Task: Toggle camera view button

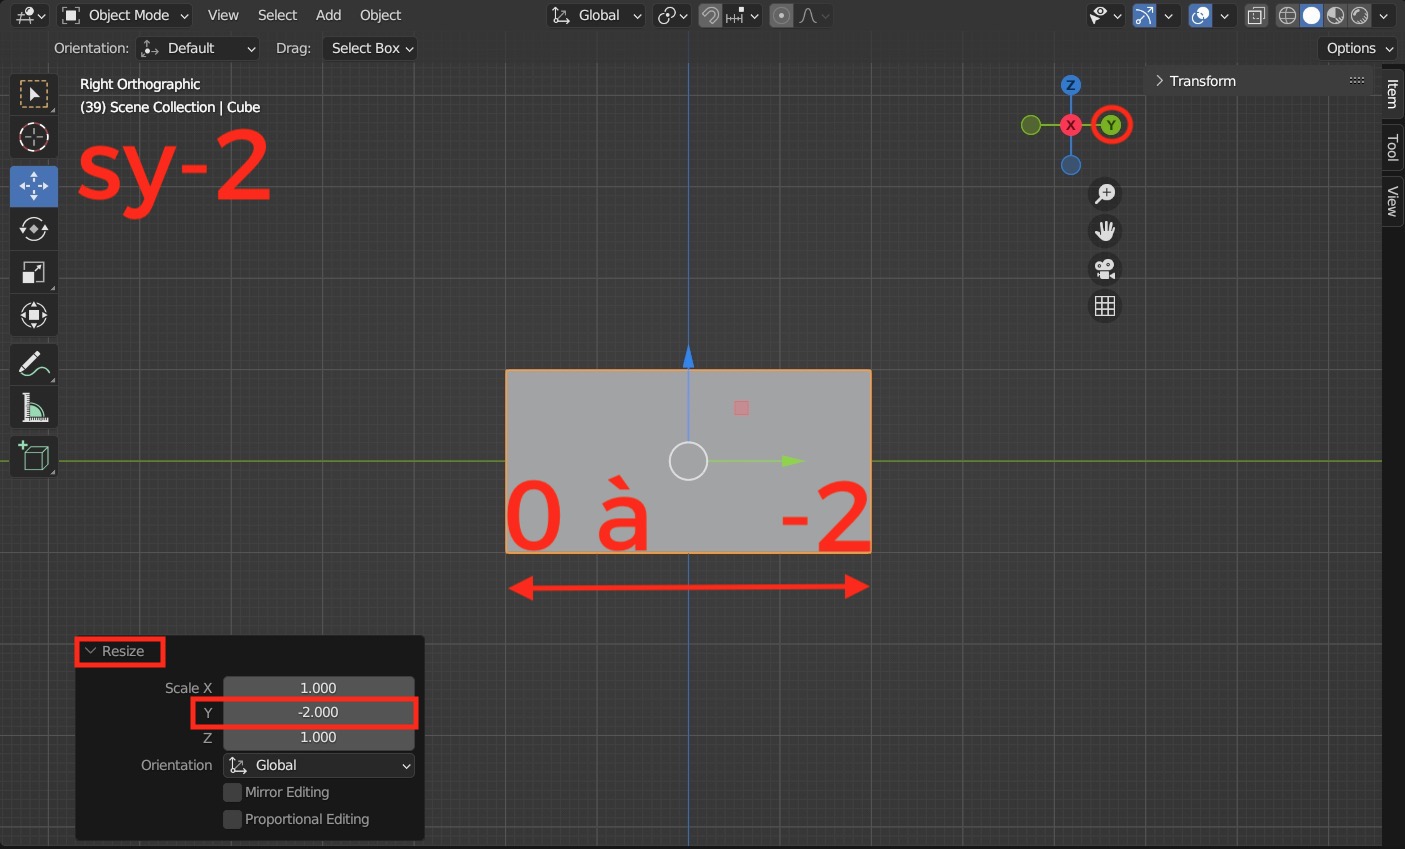Action: click(x=1105, y=269)
